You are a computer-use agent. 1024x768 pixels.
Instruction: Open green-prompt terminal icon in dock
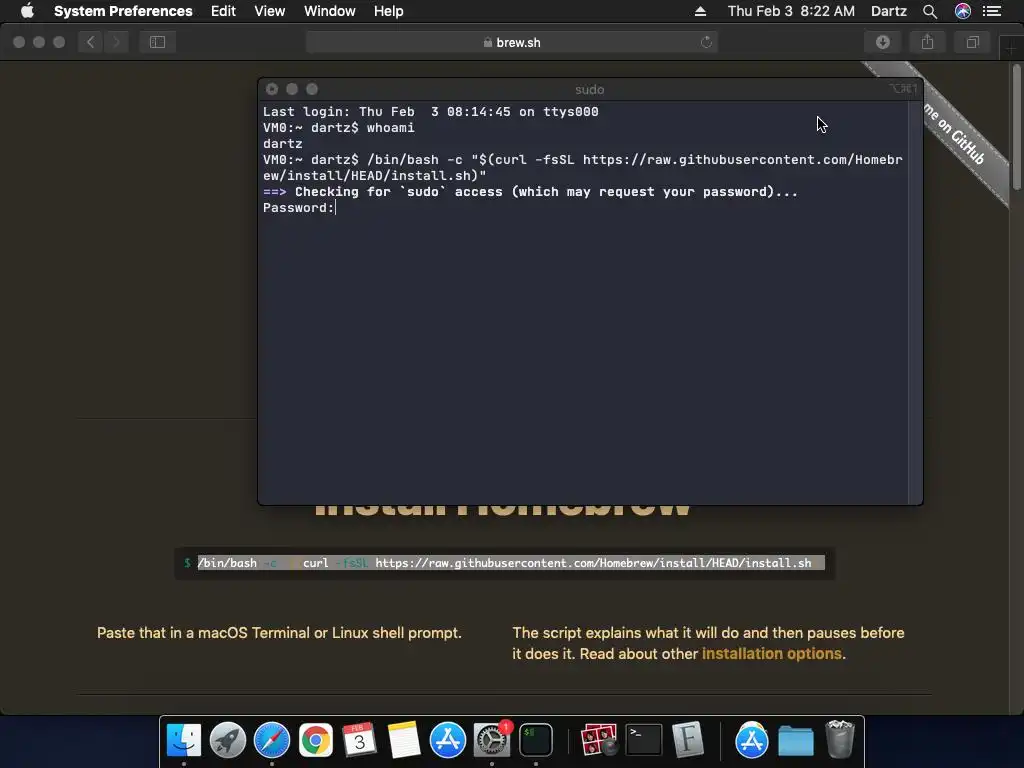coord(536,740)
